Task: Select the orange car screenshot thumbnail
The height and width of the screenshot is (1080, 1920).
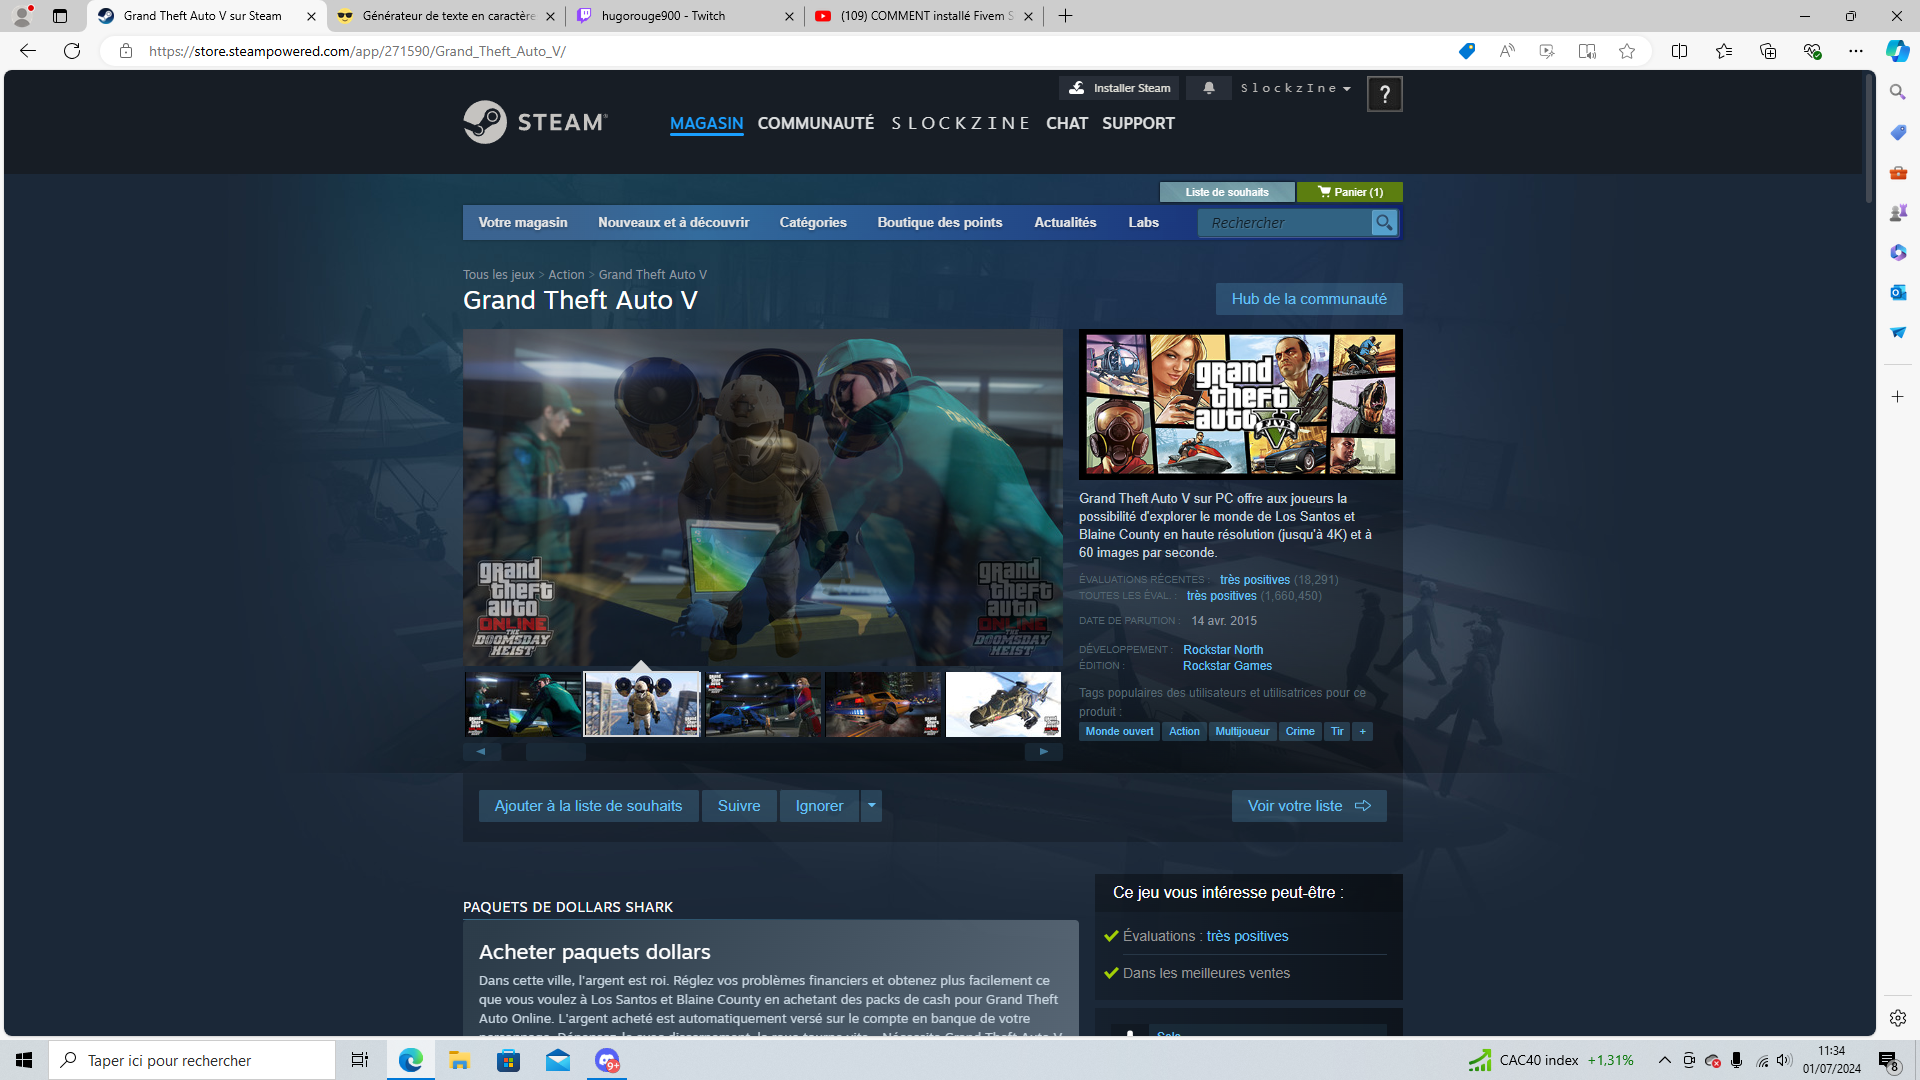Action: tap(883, 704)
